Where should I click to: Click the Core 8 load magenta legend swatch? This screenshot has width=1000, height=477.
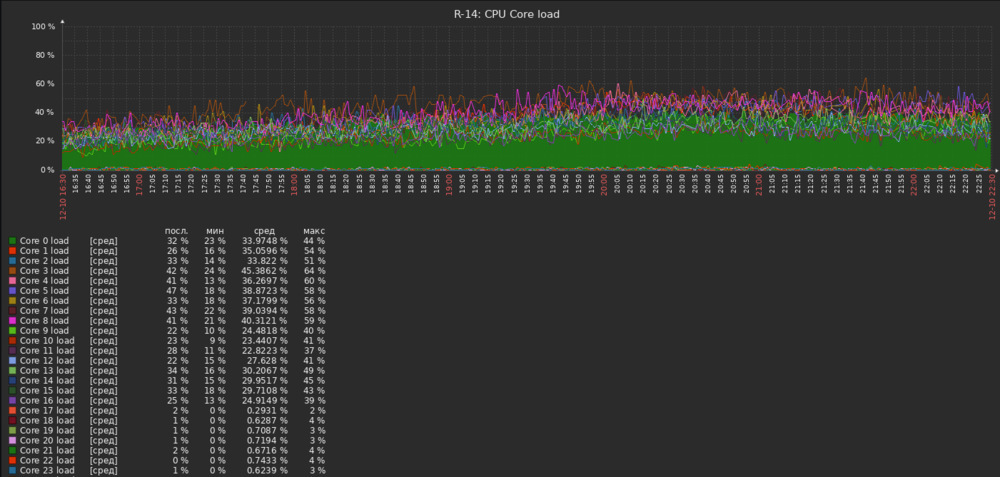(x=12, y=321)
